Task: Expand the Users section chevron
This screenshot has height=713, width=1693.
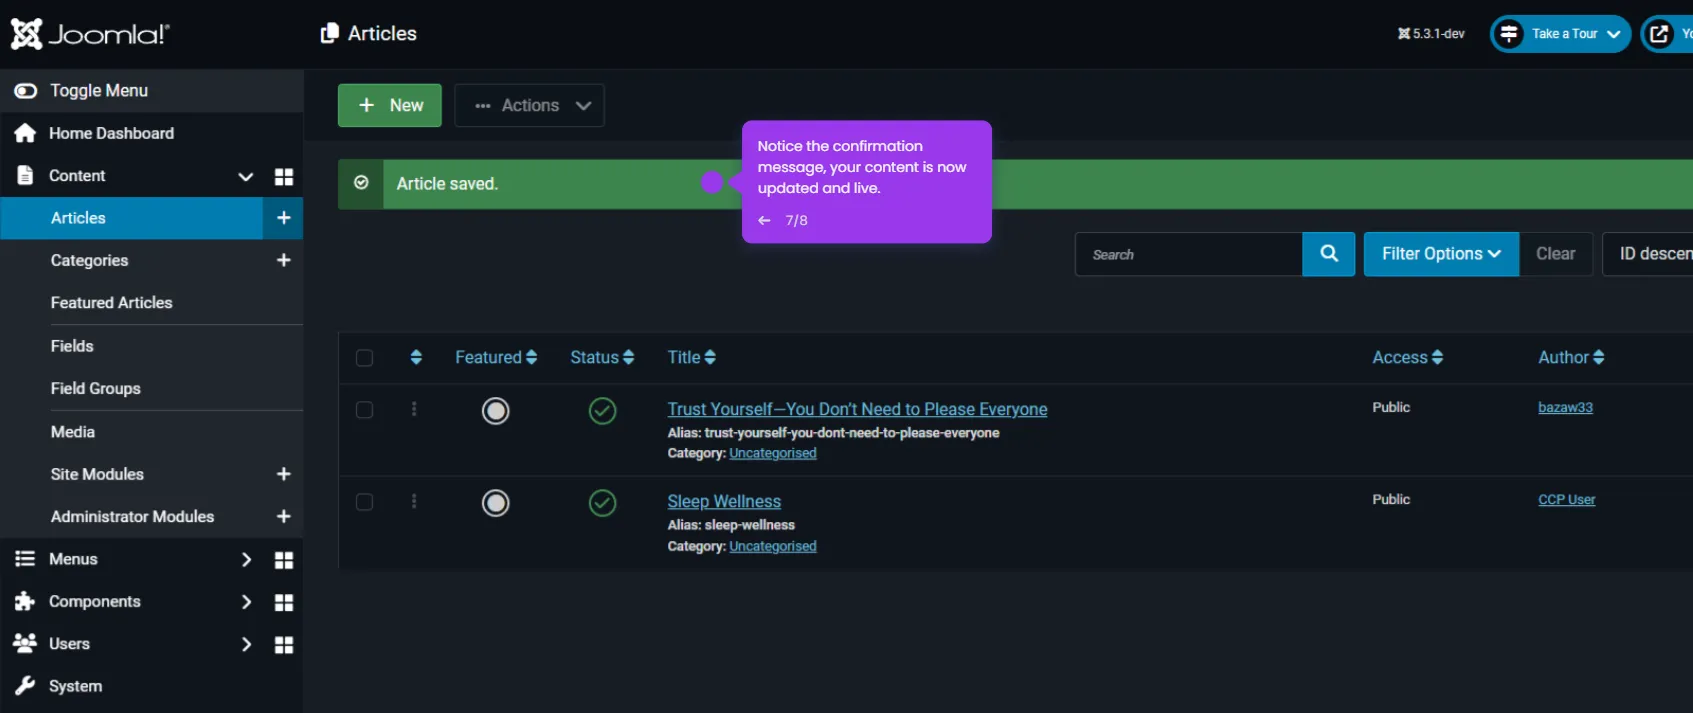Action: tap(245, 644)
